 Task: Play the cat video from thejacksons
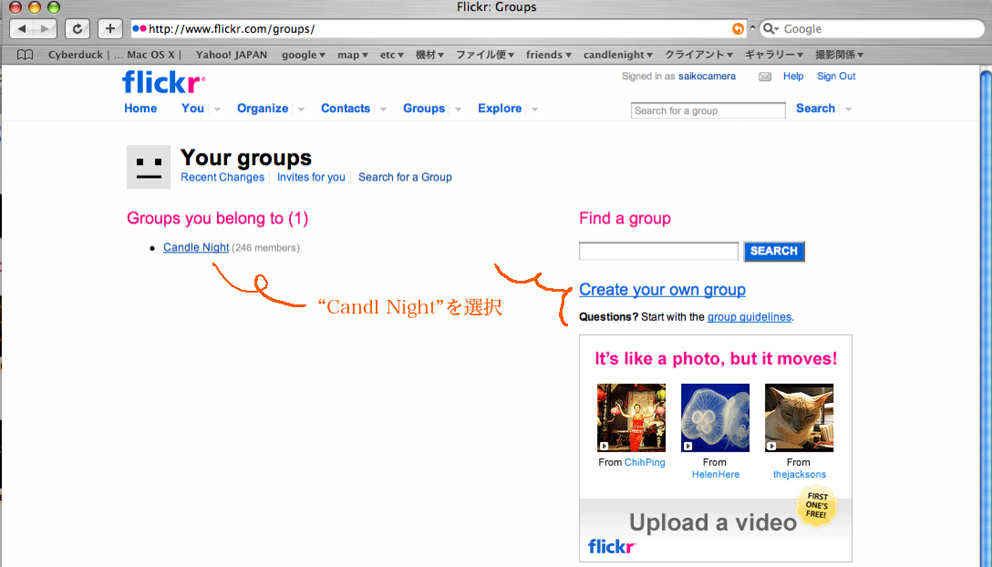point(799,418)
